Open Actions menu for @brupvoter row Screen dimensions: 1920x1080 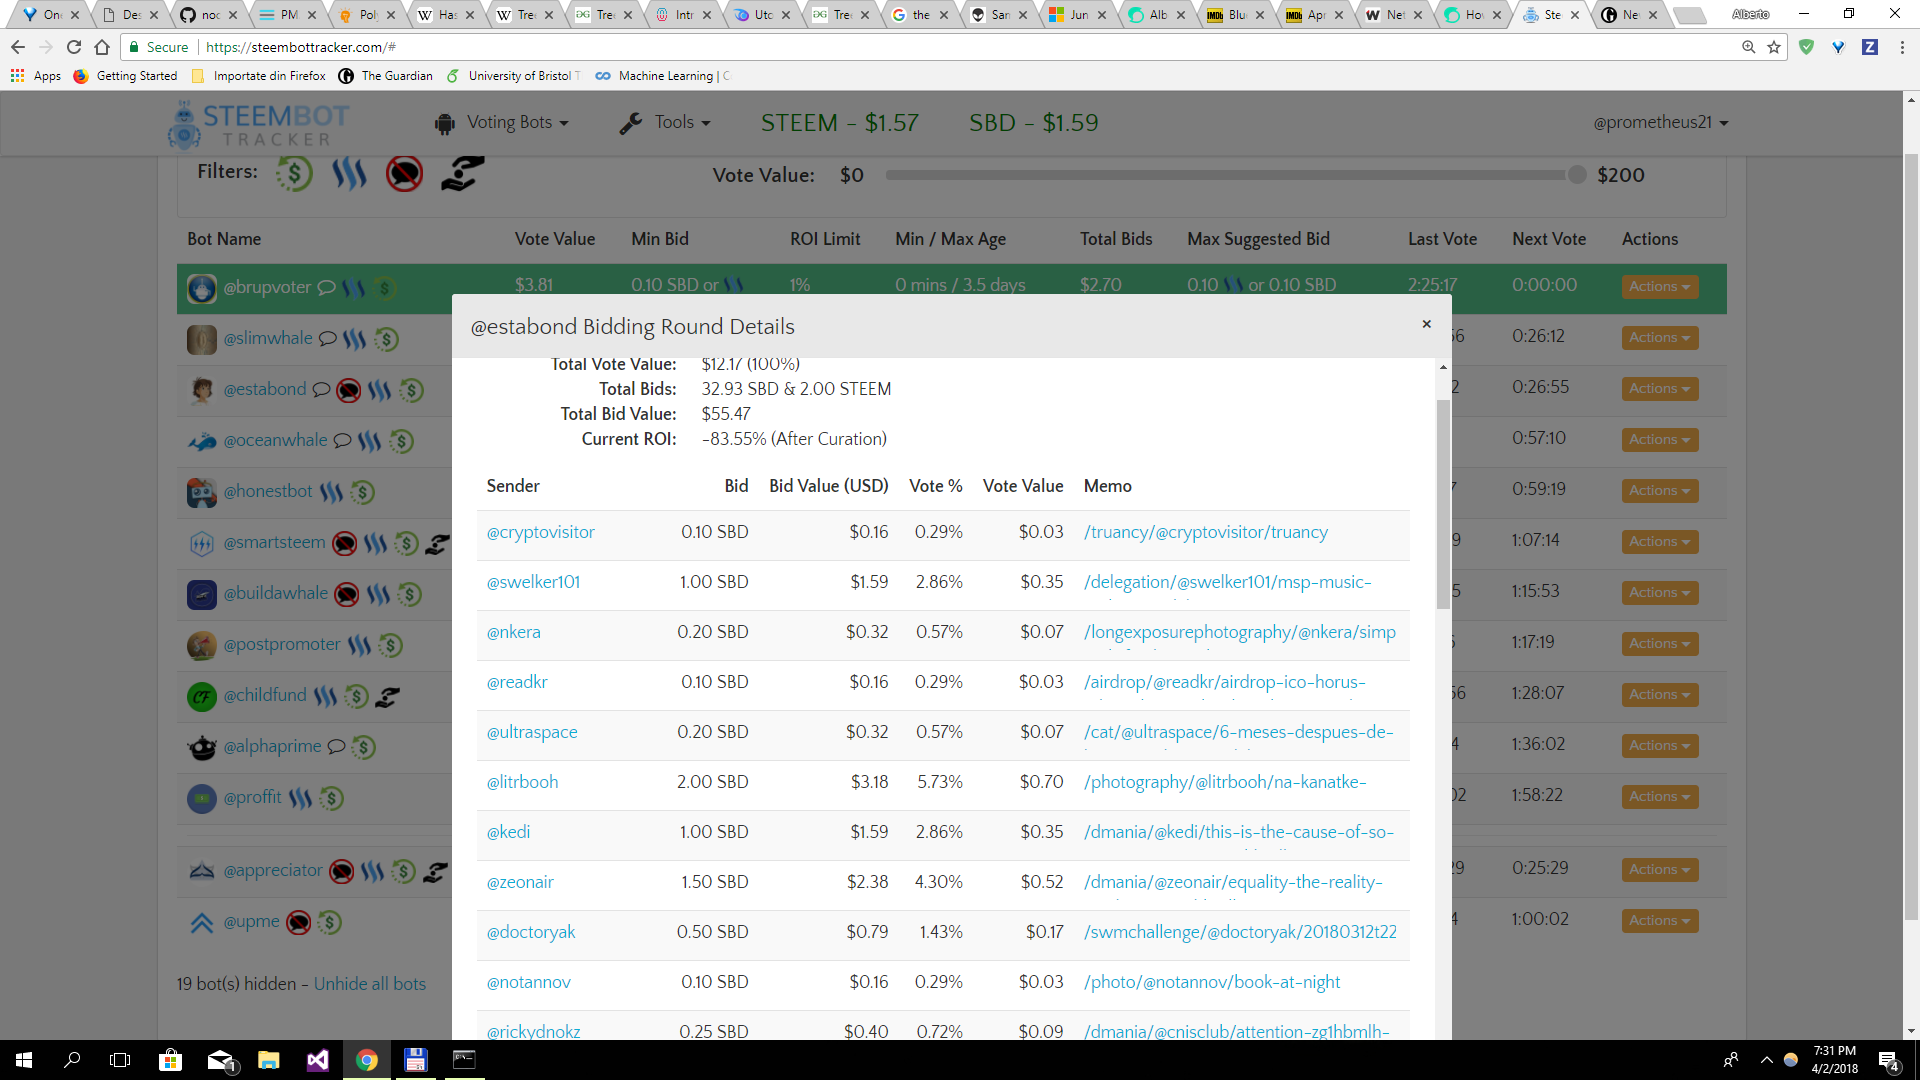pyautogui.click(x=1659, y=287)
